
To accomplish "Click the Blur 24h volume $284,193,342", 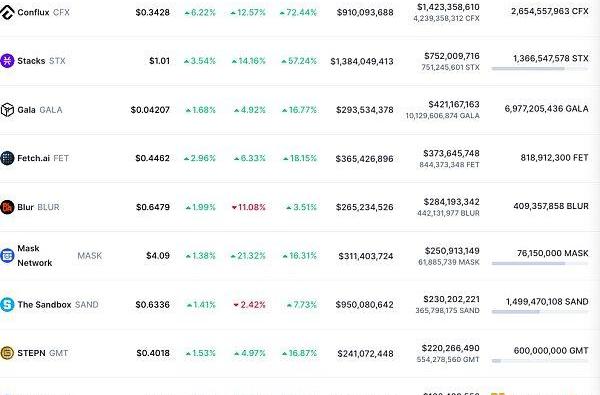I will [452, 202].
